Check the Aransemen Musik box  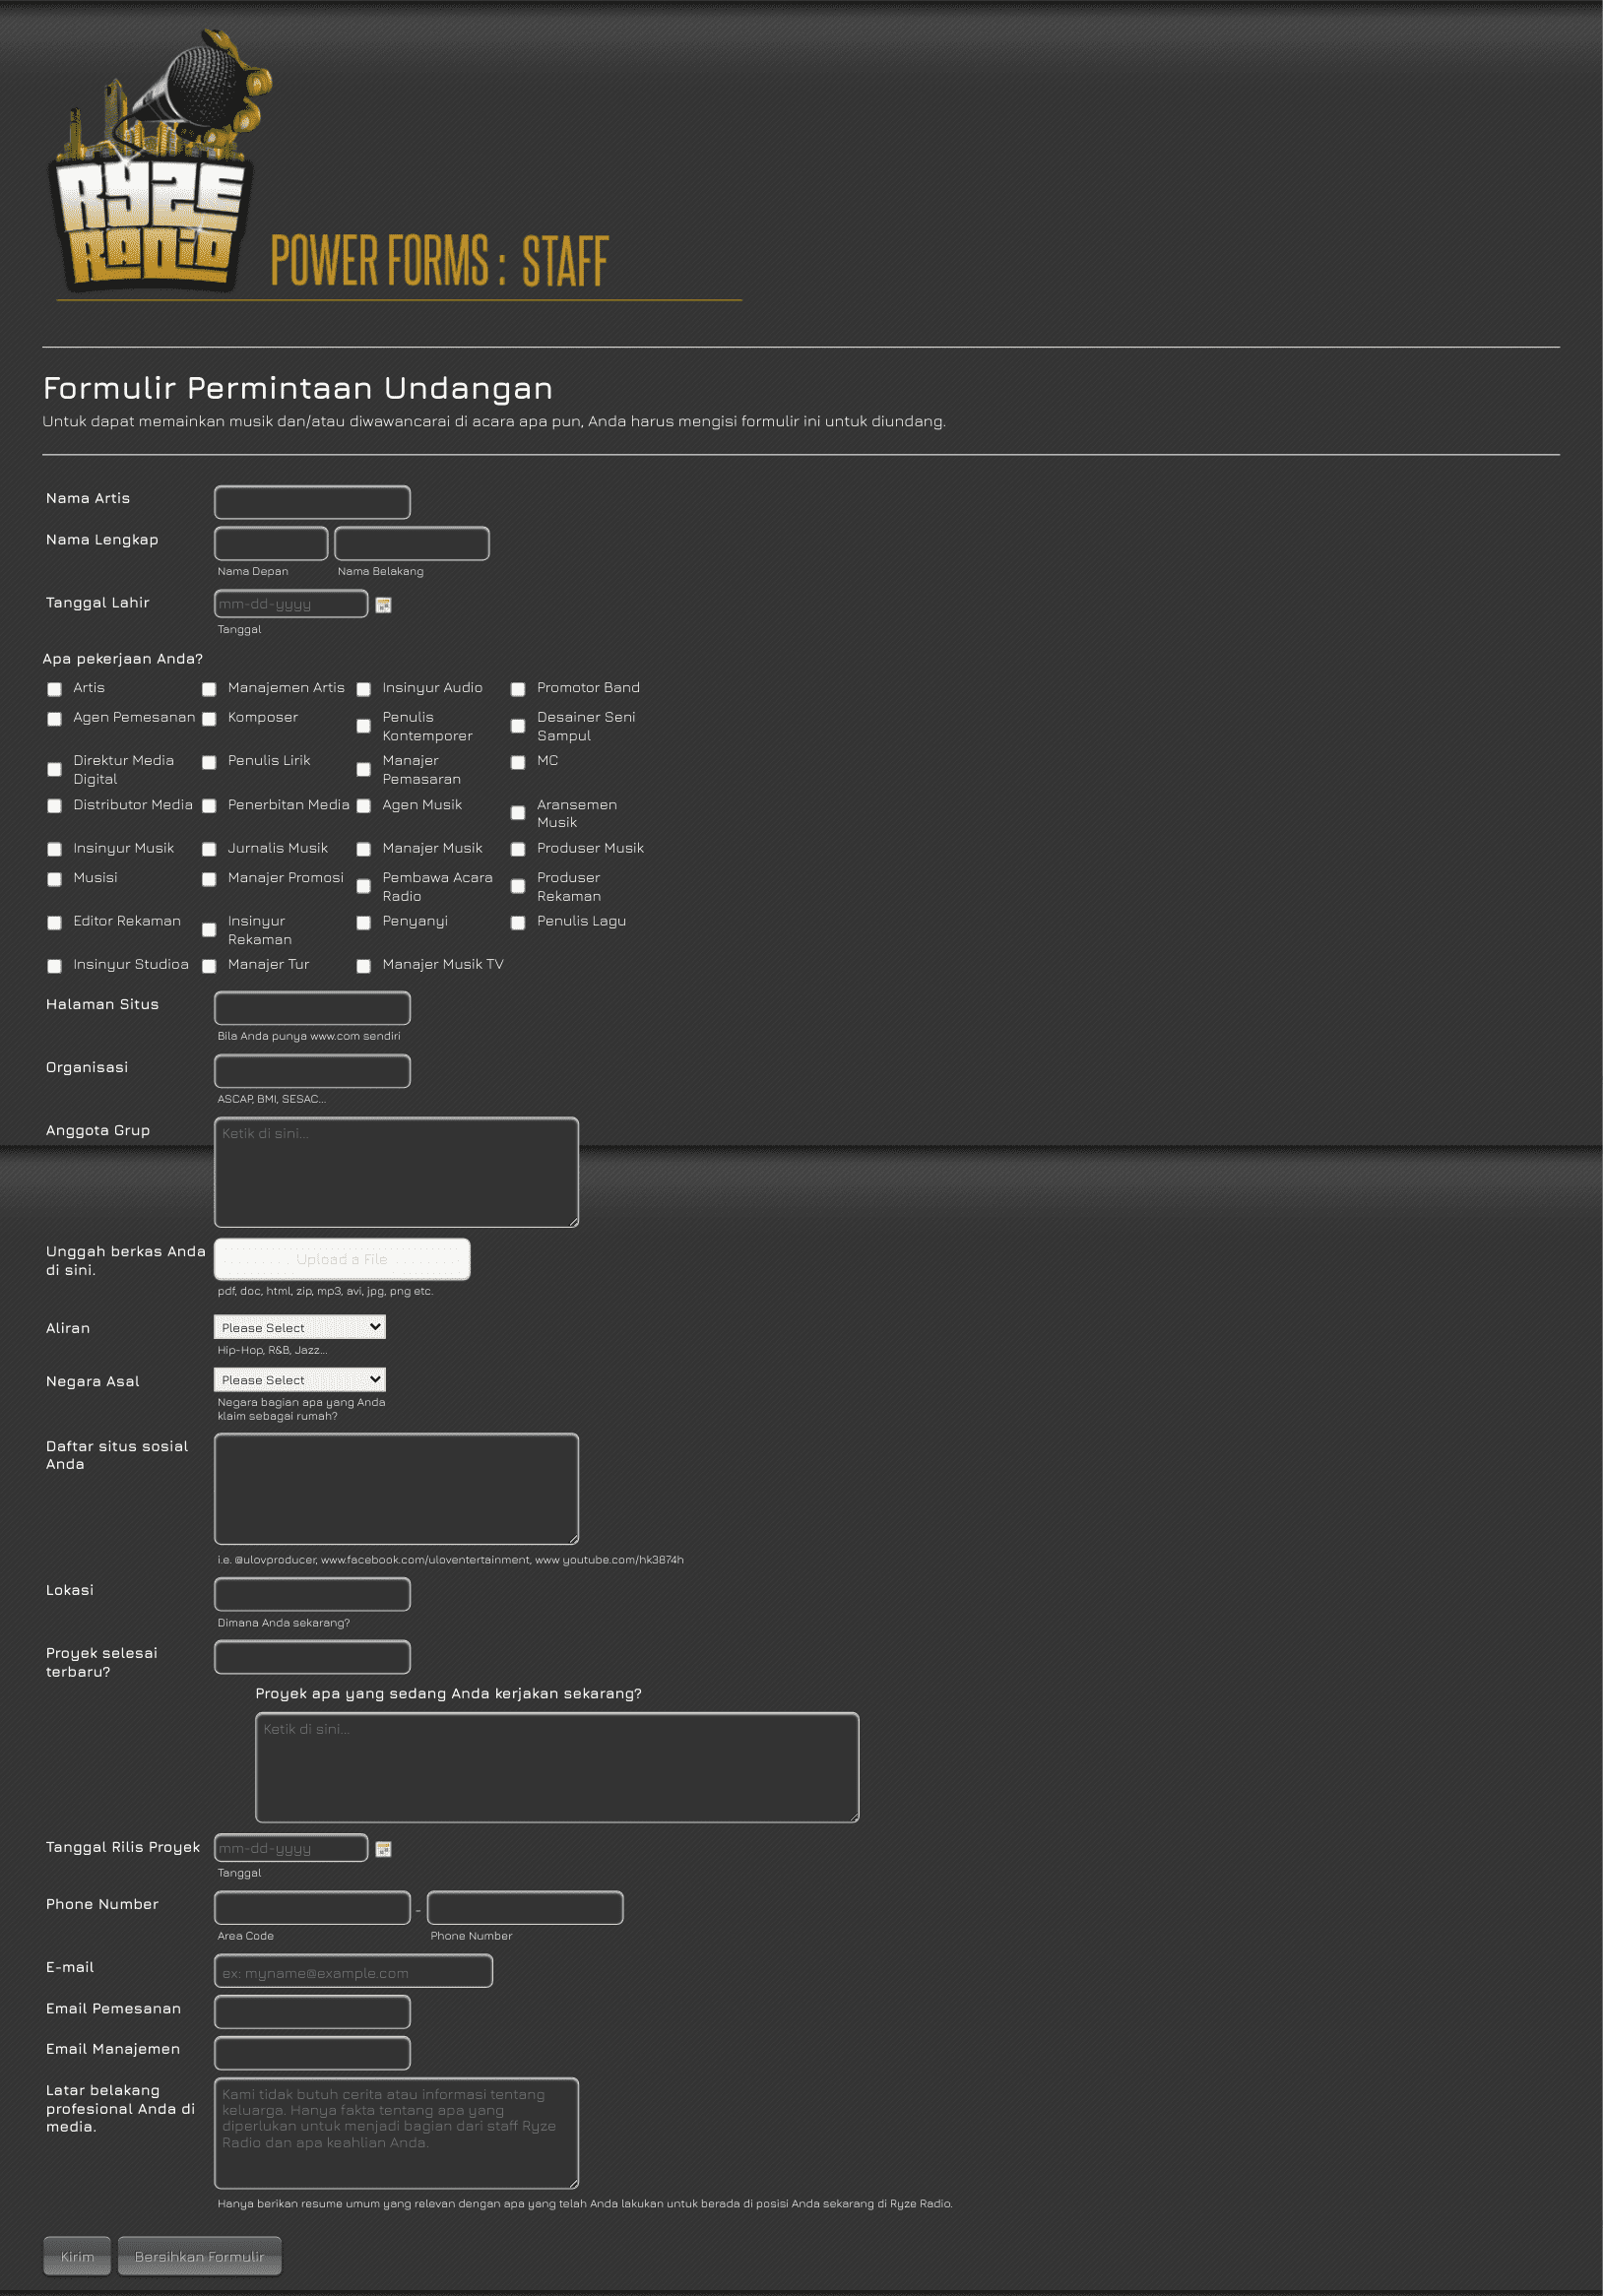point(518,813)
